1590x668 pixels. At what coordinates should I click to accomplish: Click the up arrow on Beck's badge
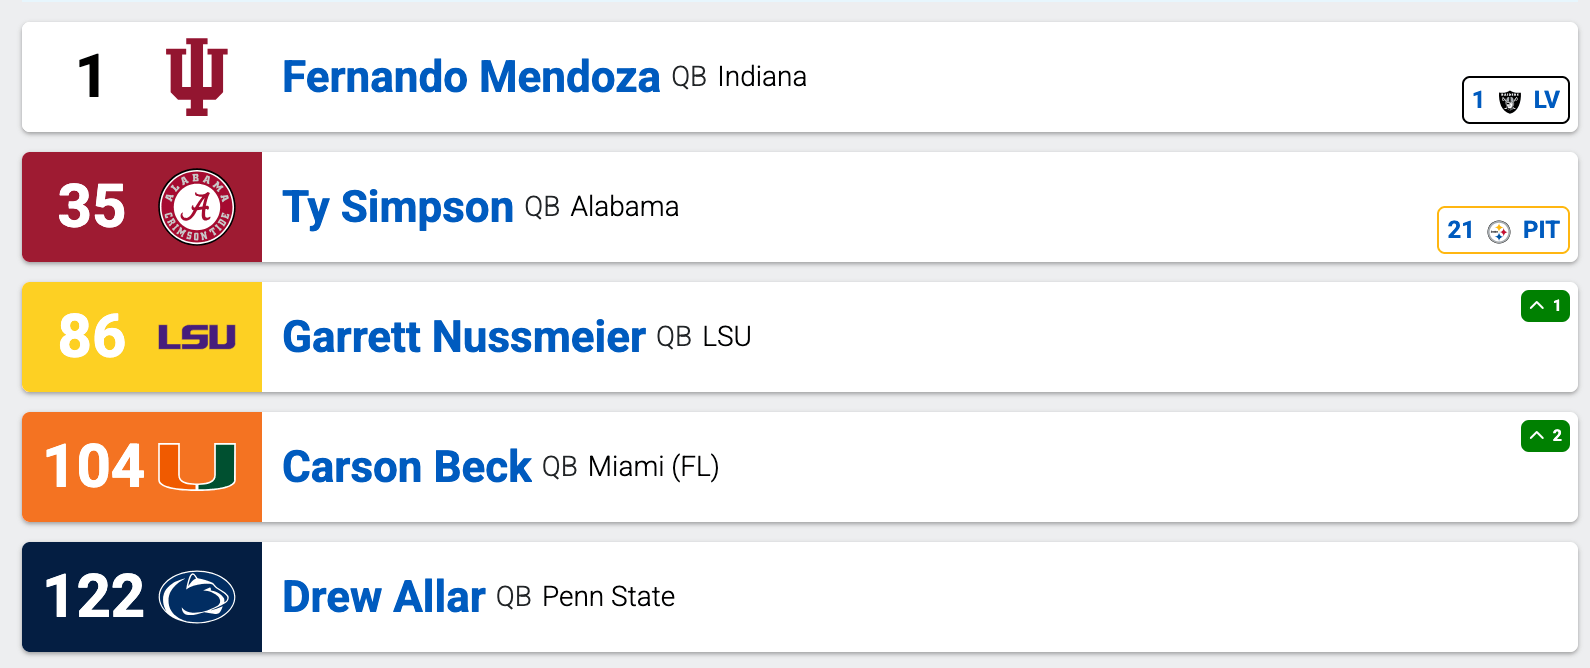click(x=1537, y=436)
